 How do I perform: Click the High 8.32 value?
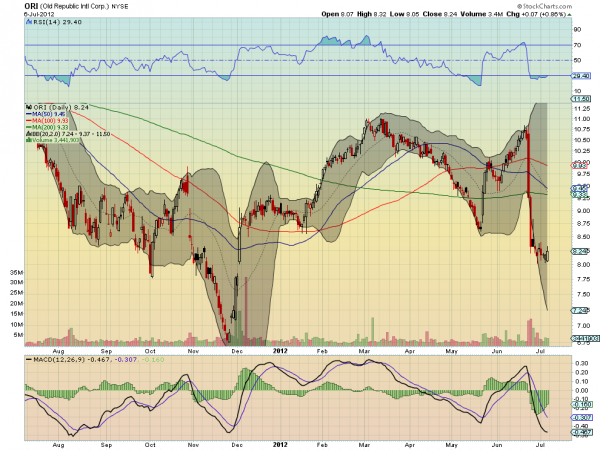371,14
